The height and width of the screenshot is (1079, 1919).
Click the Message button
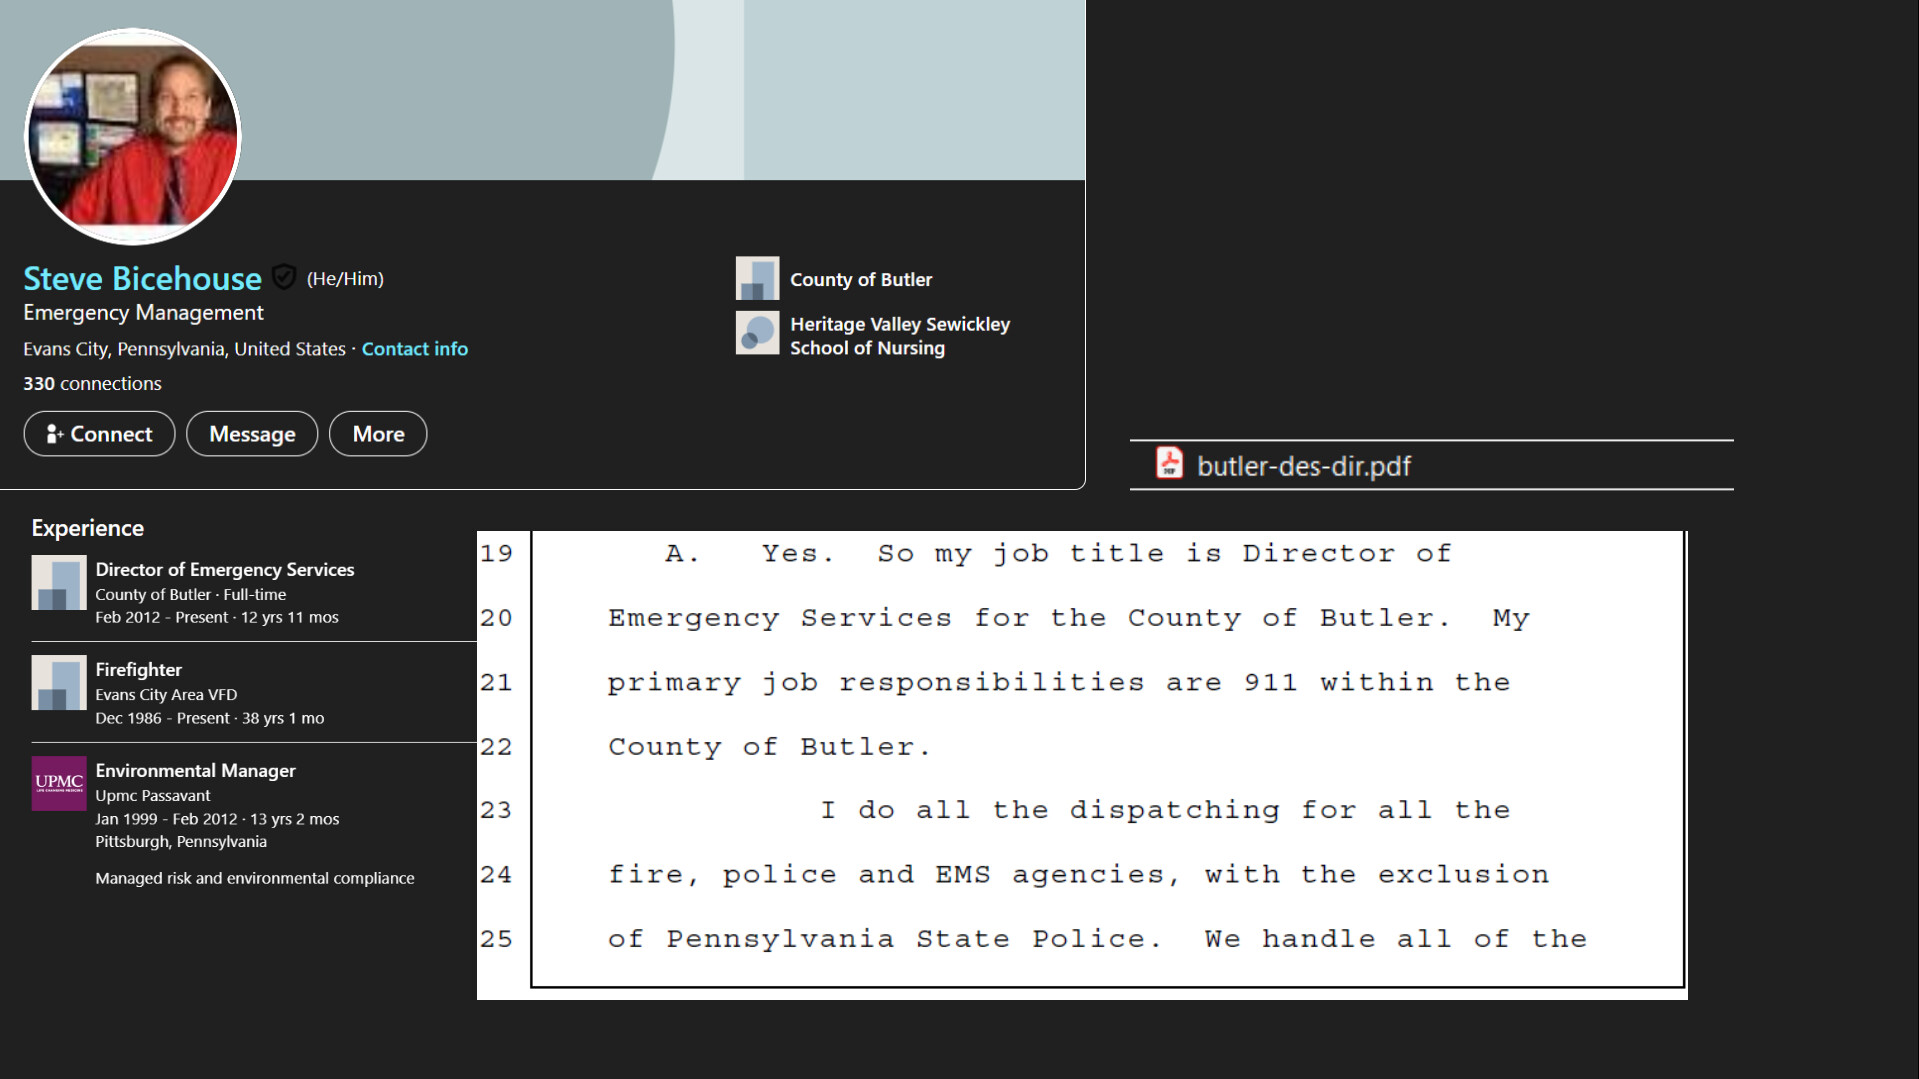[x=252, y=434]
